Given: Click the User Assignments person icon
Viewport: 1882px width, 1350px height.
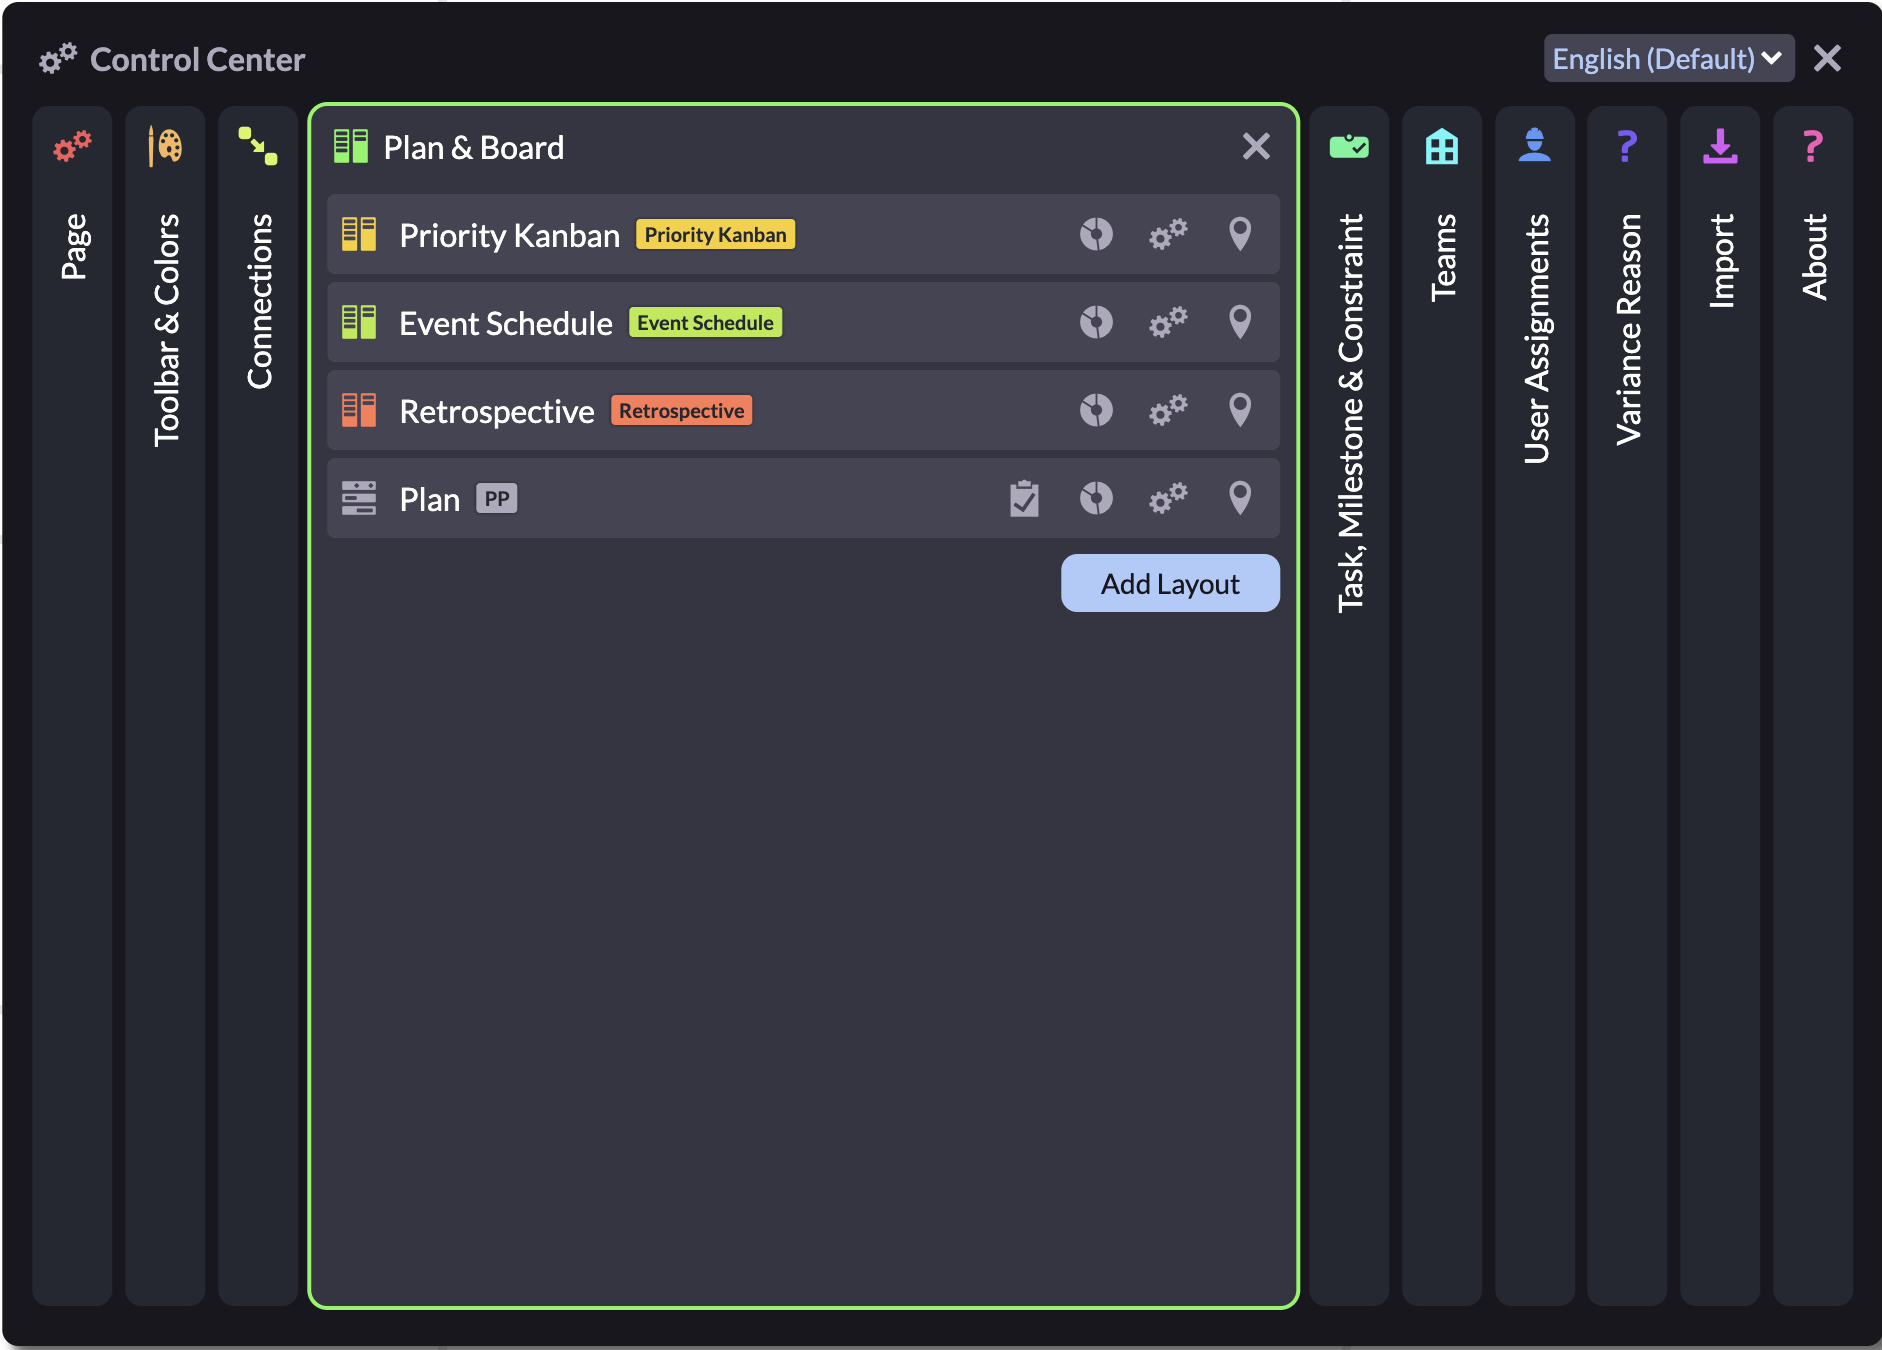Looking at the screenshot, I should (x=1535, y=146).
